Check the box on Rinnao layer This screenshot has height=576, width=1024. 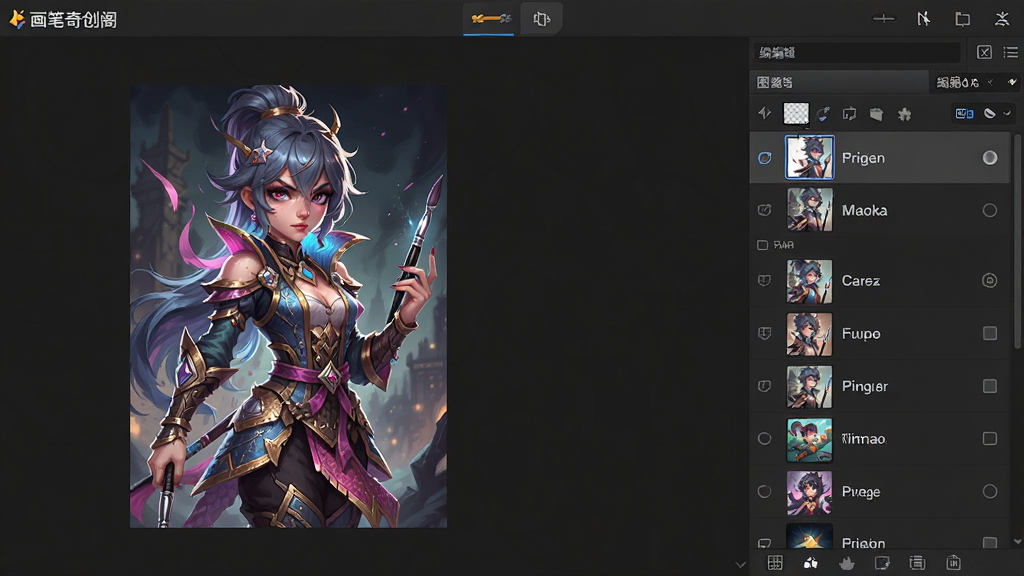990,439
